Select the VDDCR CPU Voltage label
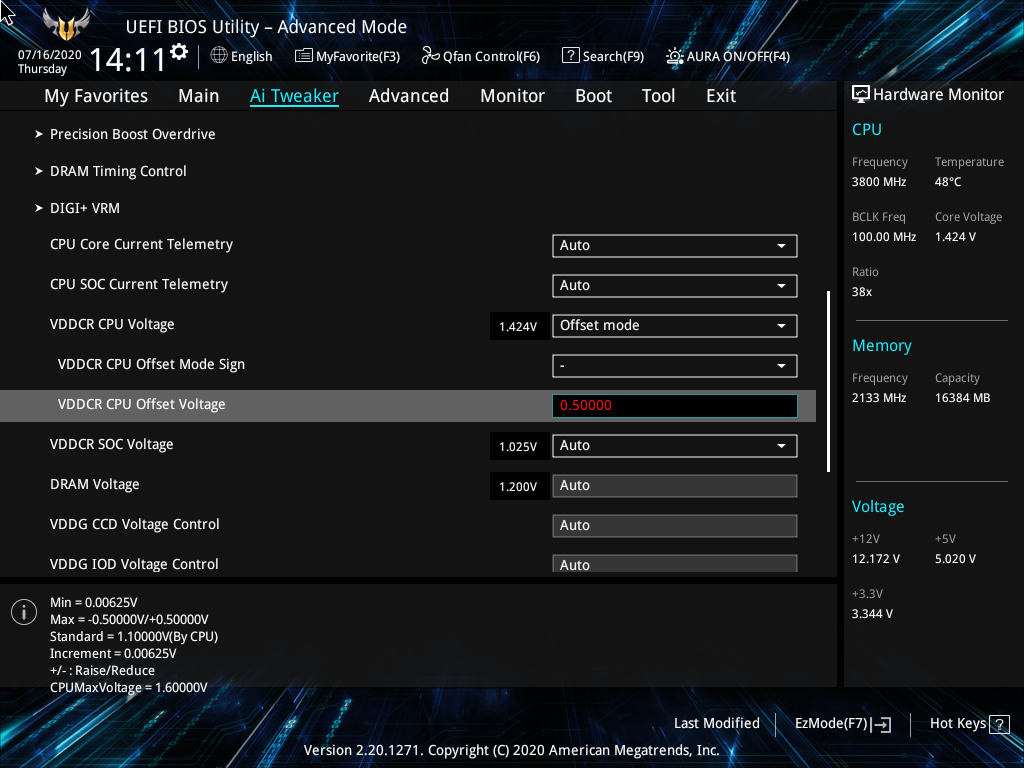The image size is (1024, 768). click(112, 325)
